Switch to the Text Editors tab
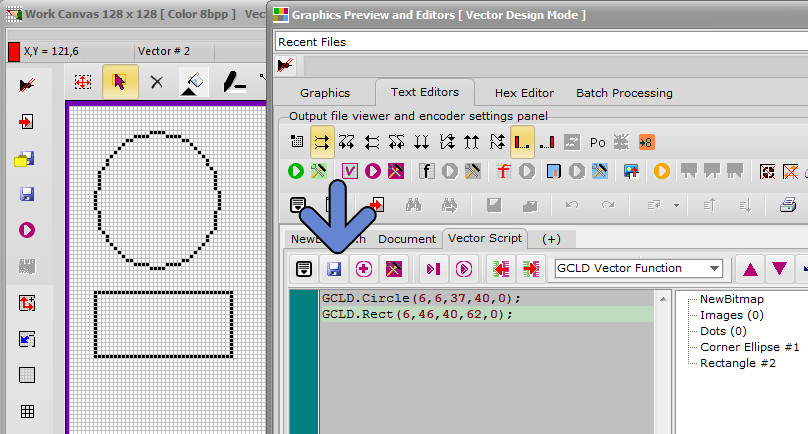The width and height of the screenshot is (808, 434). [425, 92]
